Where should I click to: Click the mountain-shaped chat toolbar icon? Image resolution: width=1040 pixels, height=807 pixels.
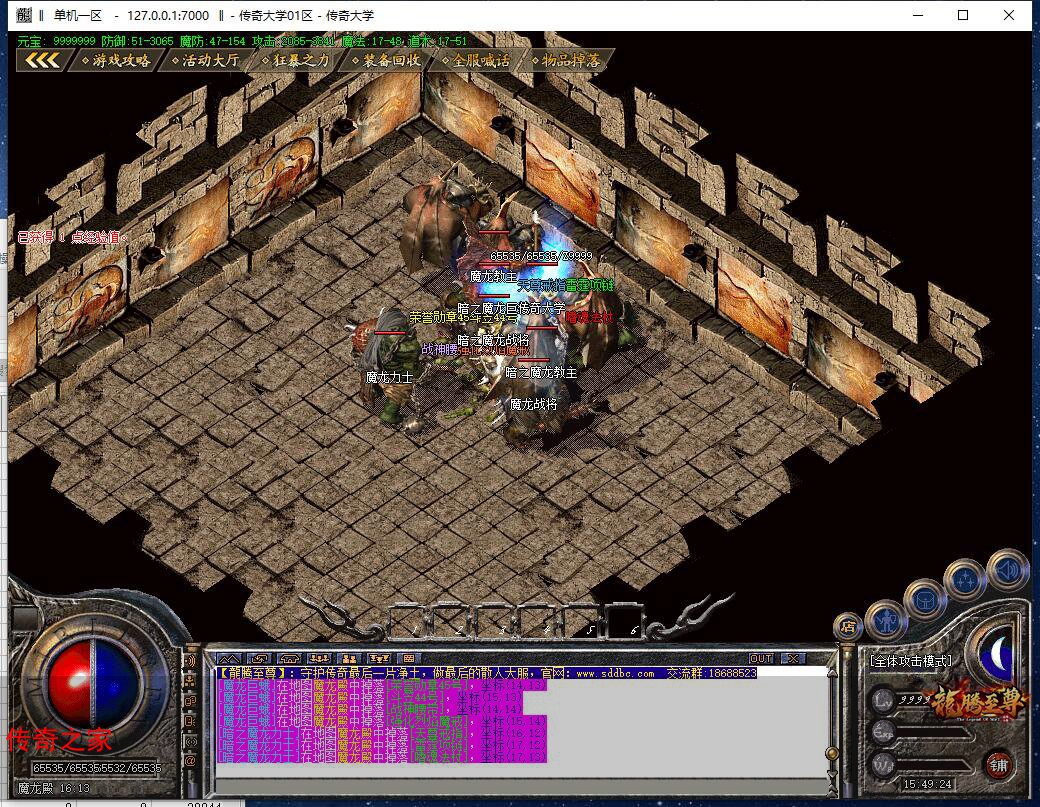pyautogui.click(x=229, y=658)
